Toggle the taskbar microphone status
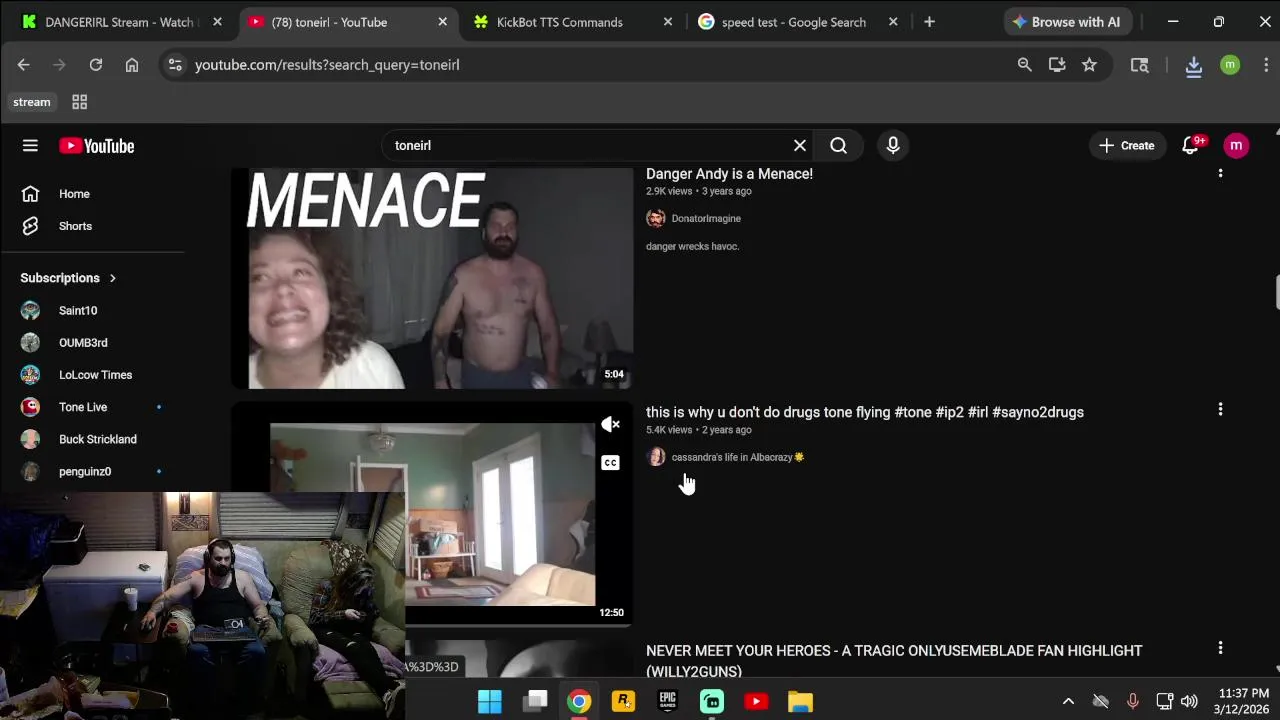Image resolution: width=1280 pixels, height=720 pixels. pyautogui.click(x=1132, y=701)
